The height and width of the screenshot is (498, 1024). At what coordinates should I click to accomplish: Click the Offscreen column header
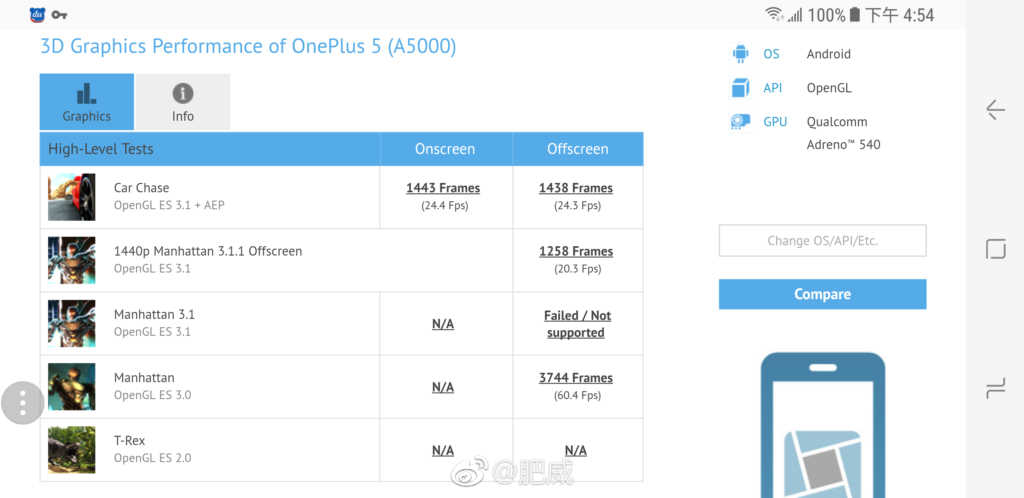(x=578, y=149)
